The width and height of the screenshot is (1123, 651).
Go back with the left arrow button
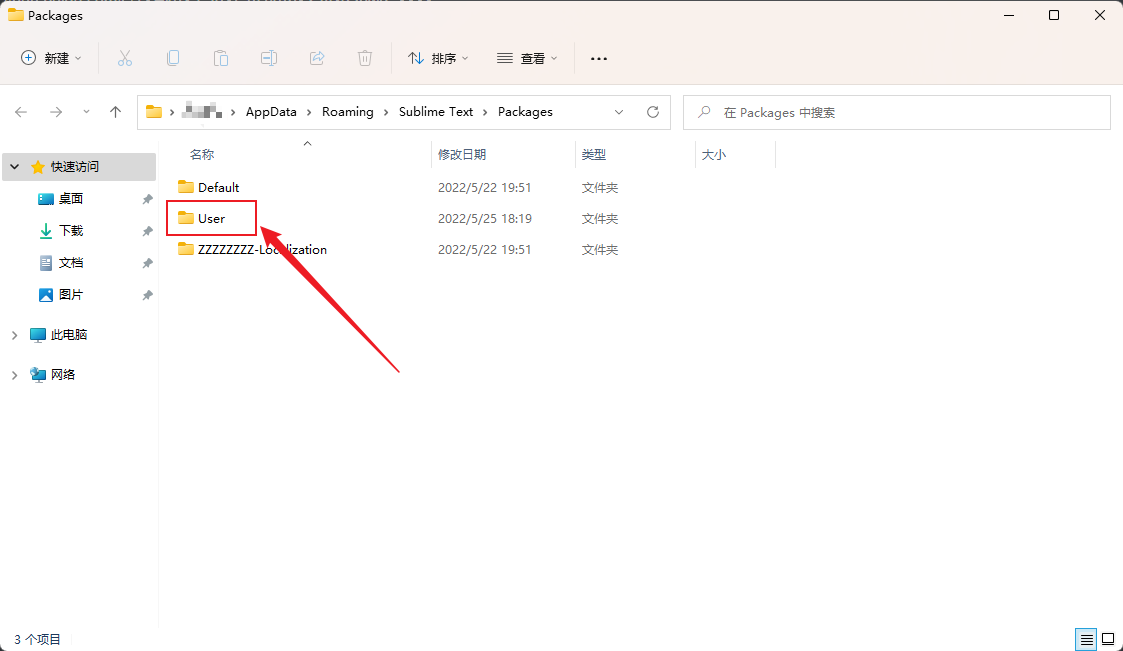pos(21,112)
